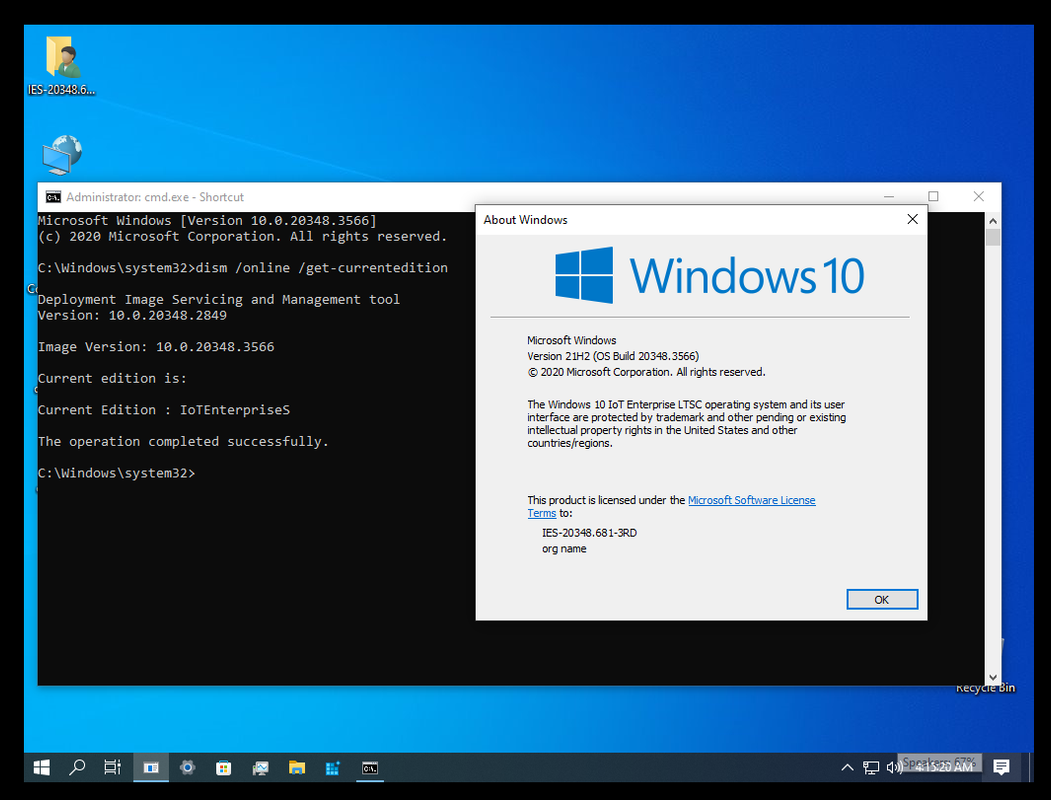
Task: Click the cmd scrollbar down arrow
Action: point(993,677)
